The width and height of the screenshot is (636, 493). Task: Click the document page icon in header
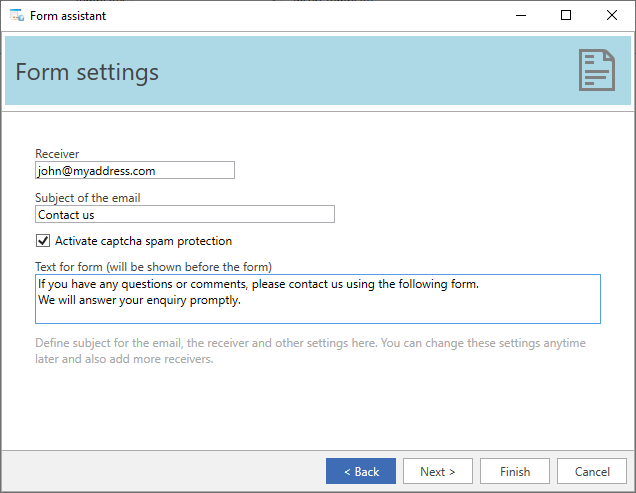coord(597,70)
